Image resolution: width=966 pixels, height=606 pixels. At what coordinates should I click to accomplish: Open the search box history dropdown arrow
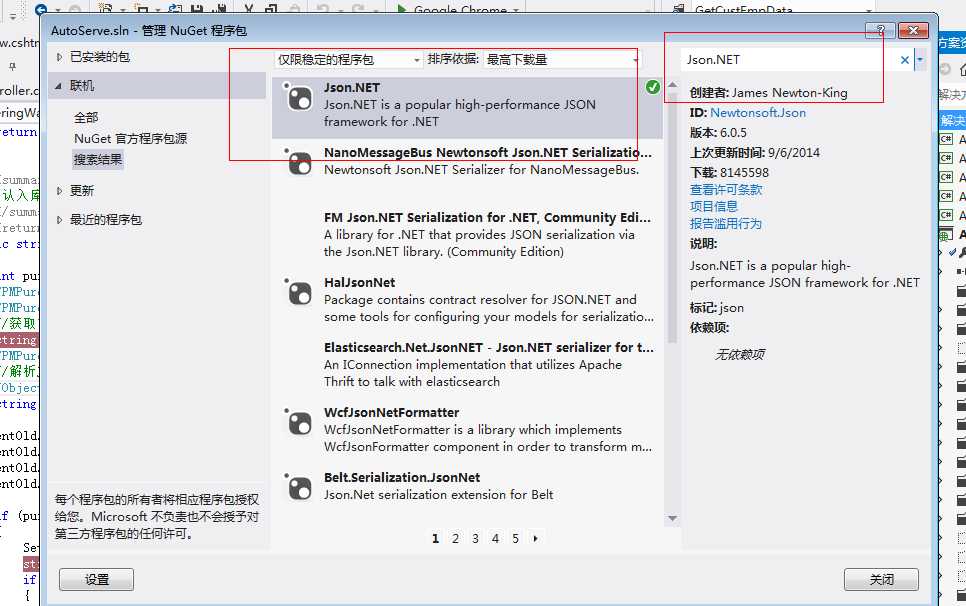(920, 60)
